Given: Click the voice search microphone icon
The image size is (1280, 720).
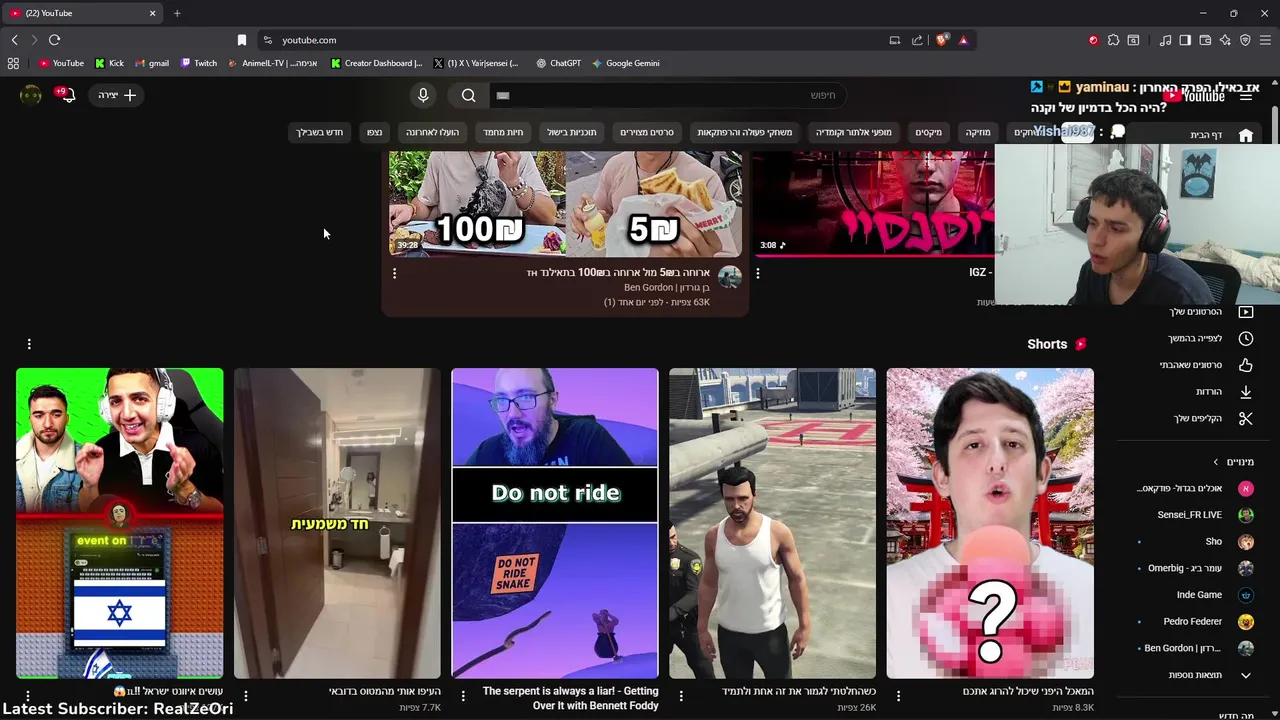Looking at the screenshot, I should click(x=423, y=95).
